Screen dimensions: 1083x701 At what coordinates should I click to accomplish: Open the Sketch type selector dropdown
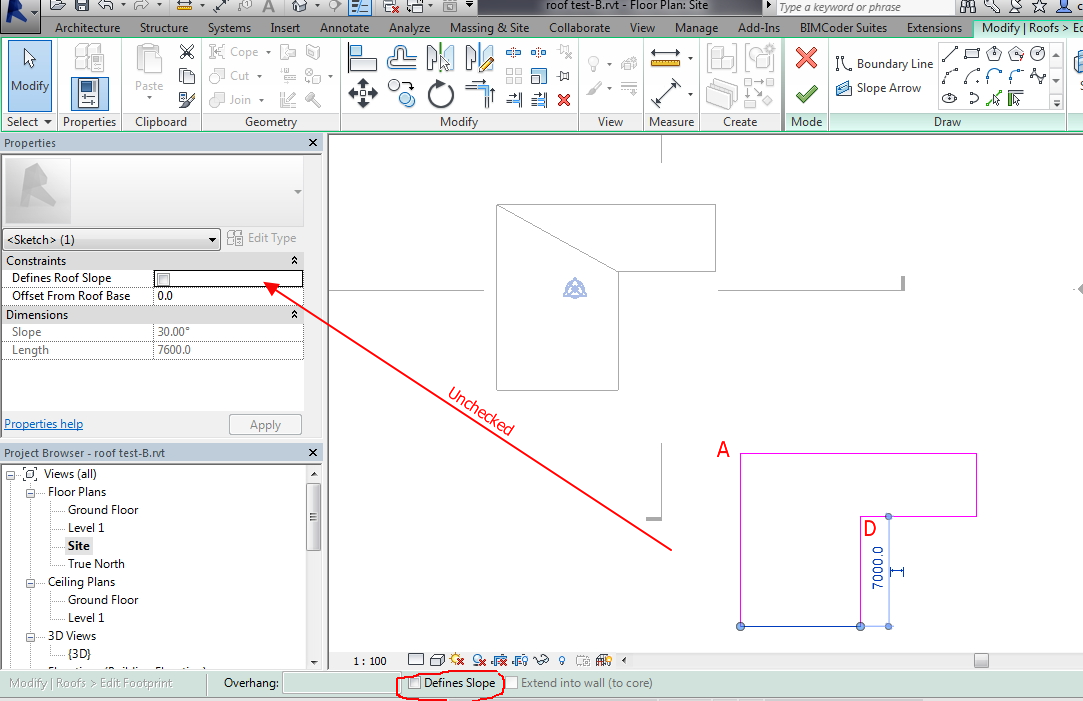pyautogui.click(x=112, y=240)
